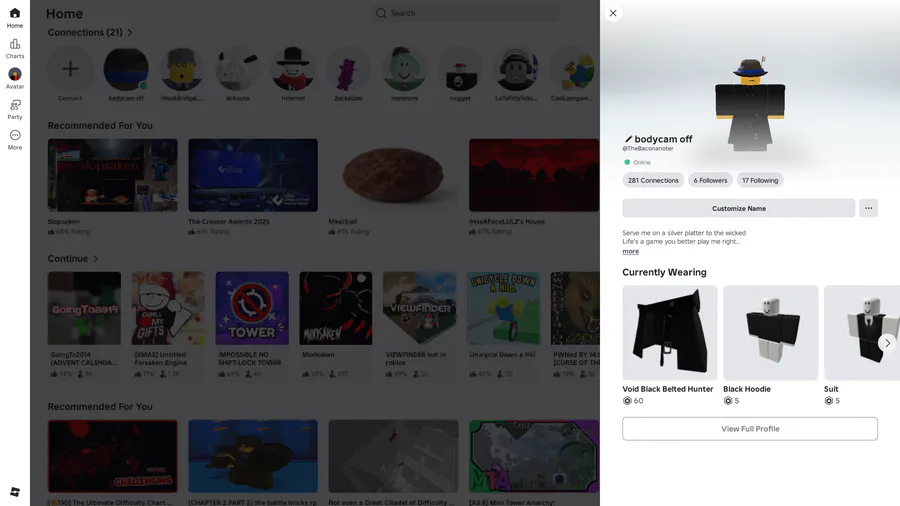Open immature connection avatar
Screen dimensions: 900x506
(x=404, y=69)
